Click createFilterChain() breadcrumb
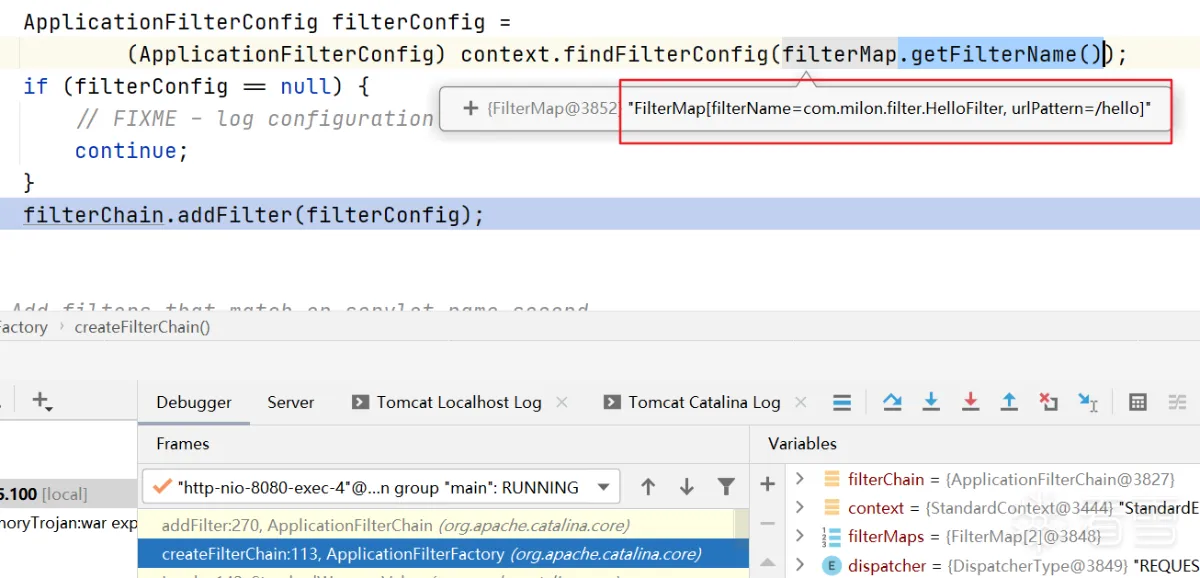This screenshot has width=1200, height=578. (142, 327)
